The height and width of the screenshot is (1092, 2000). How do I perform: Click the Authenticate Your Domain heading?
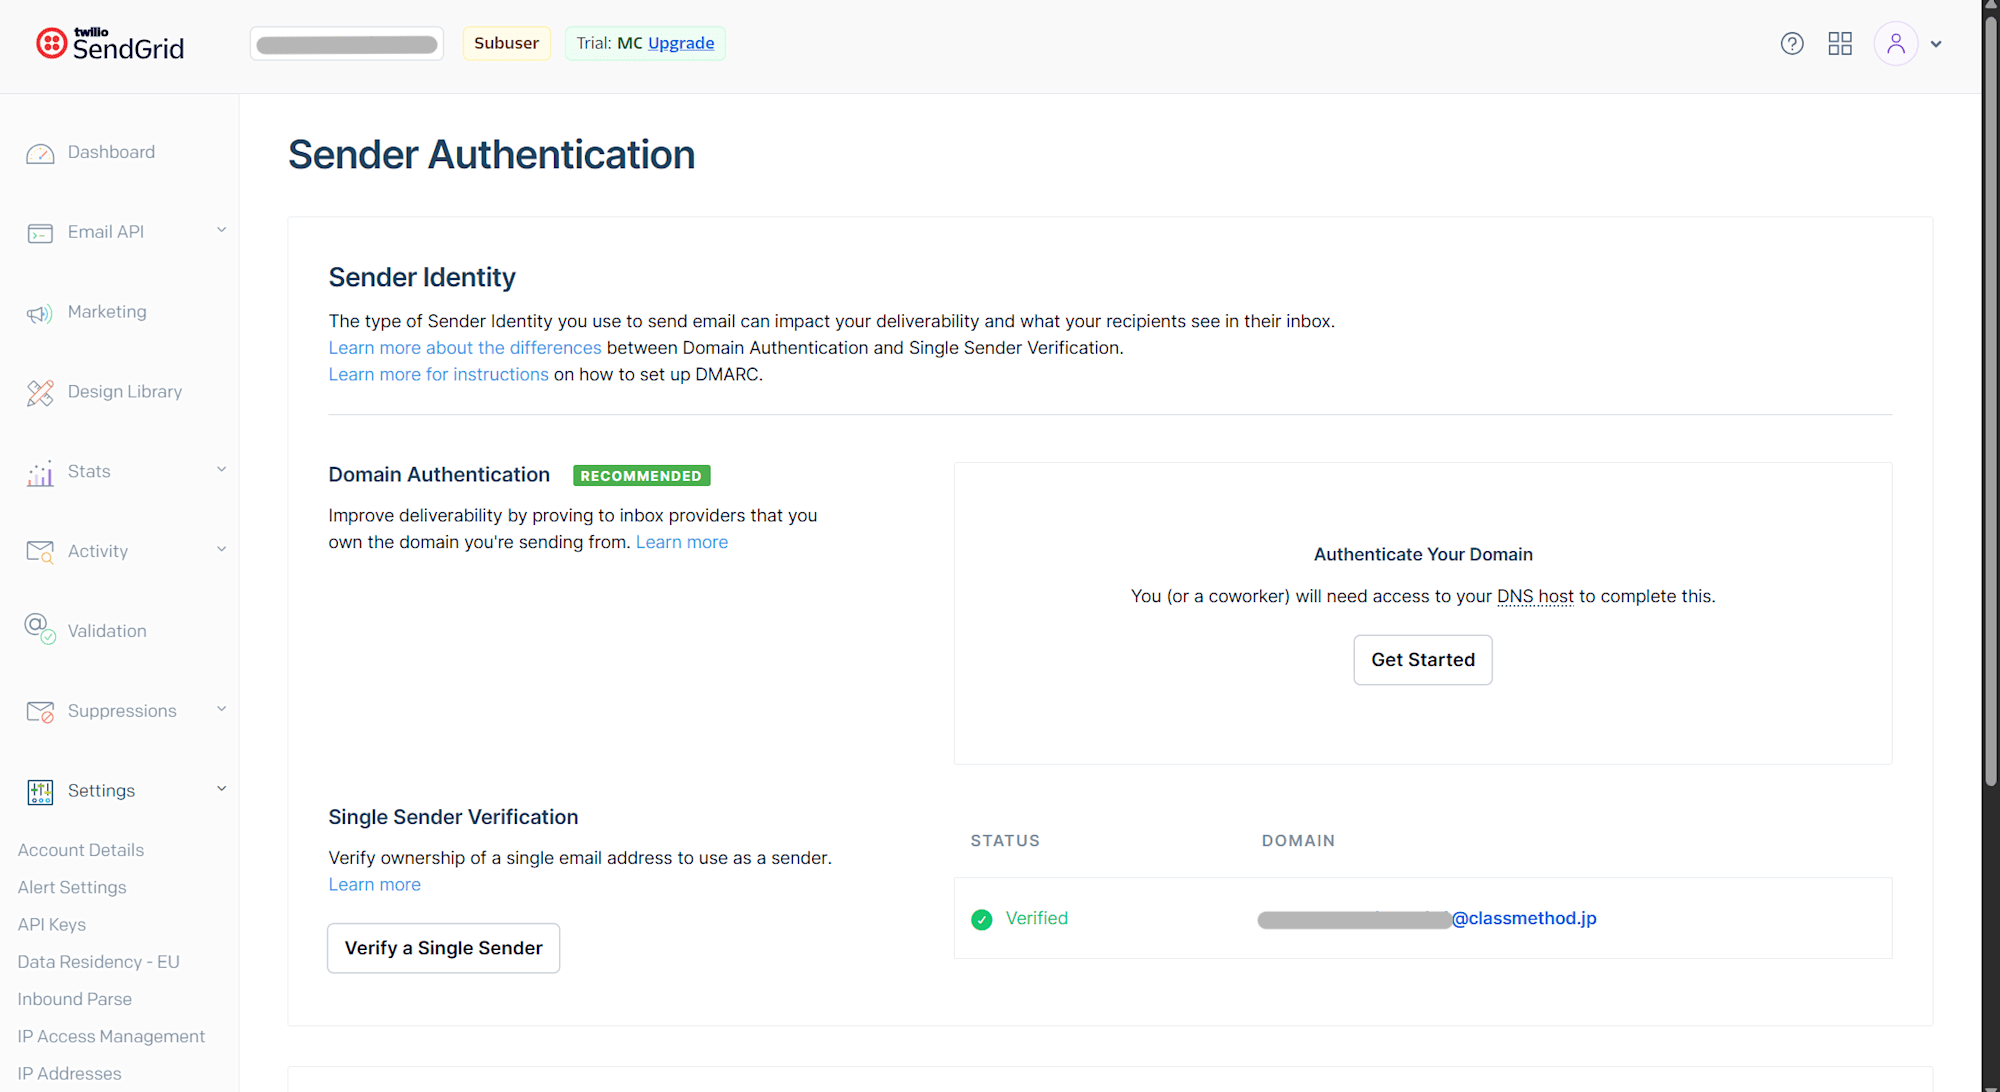(1423, 555)
